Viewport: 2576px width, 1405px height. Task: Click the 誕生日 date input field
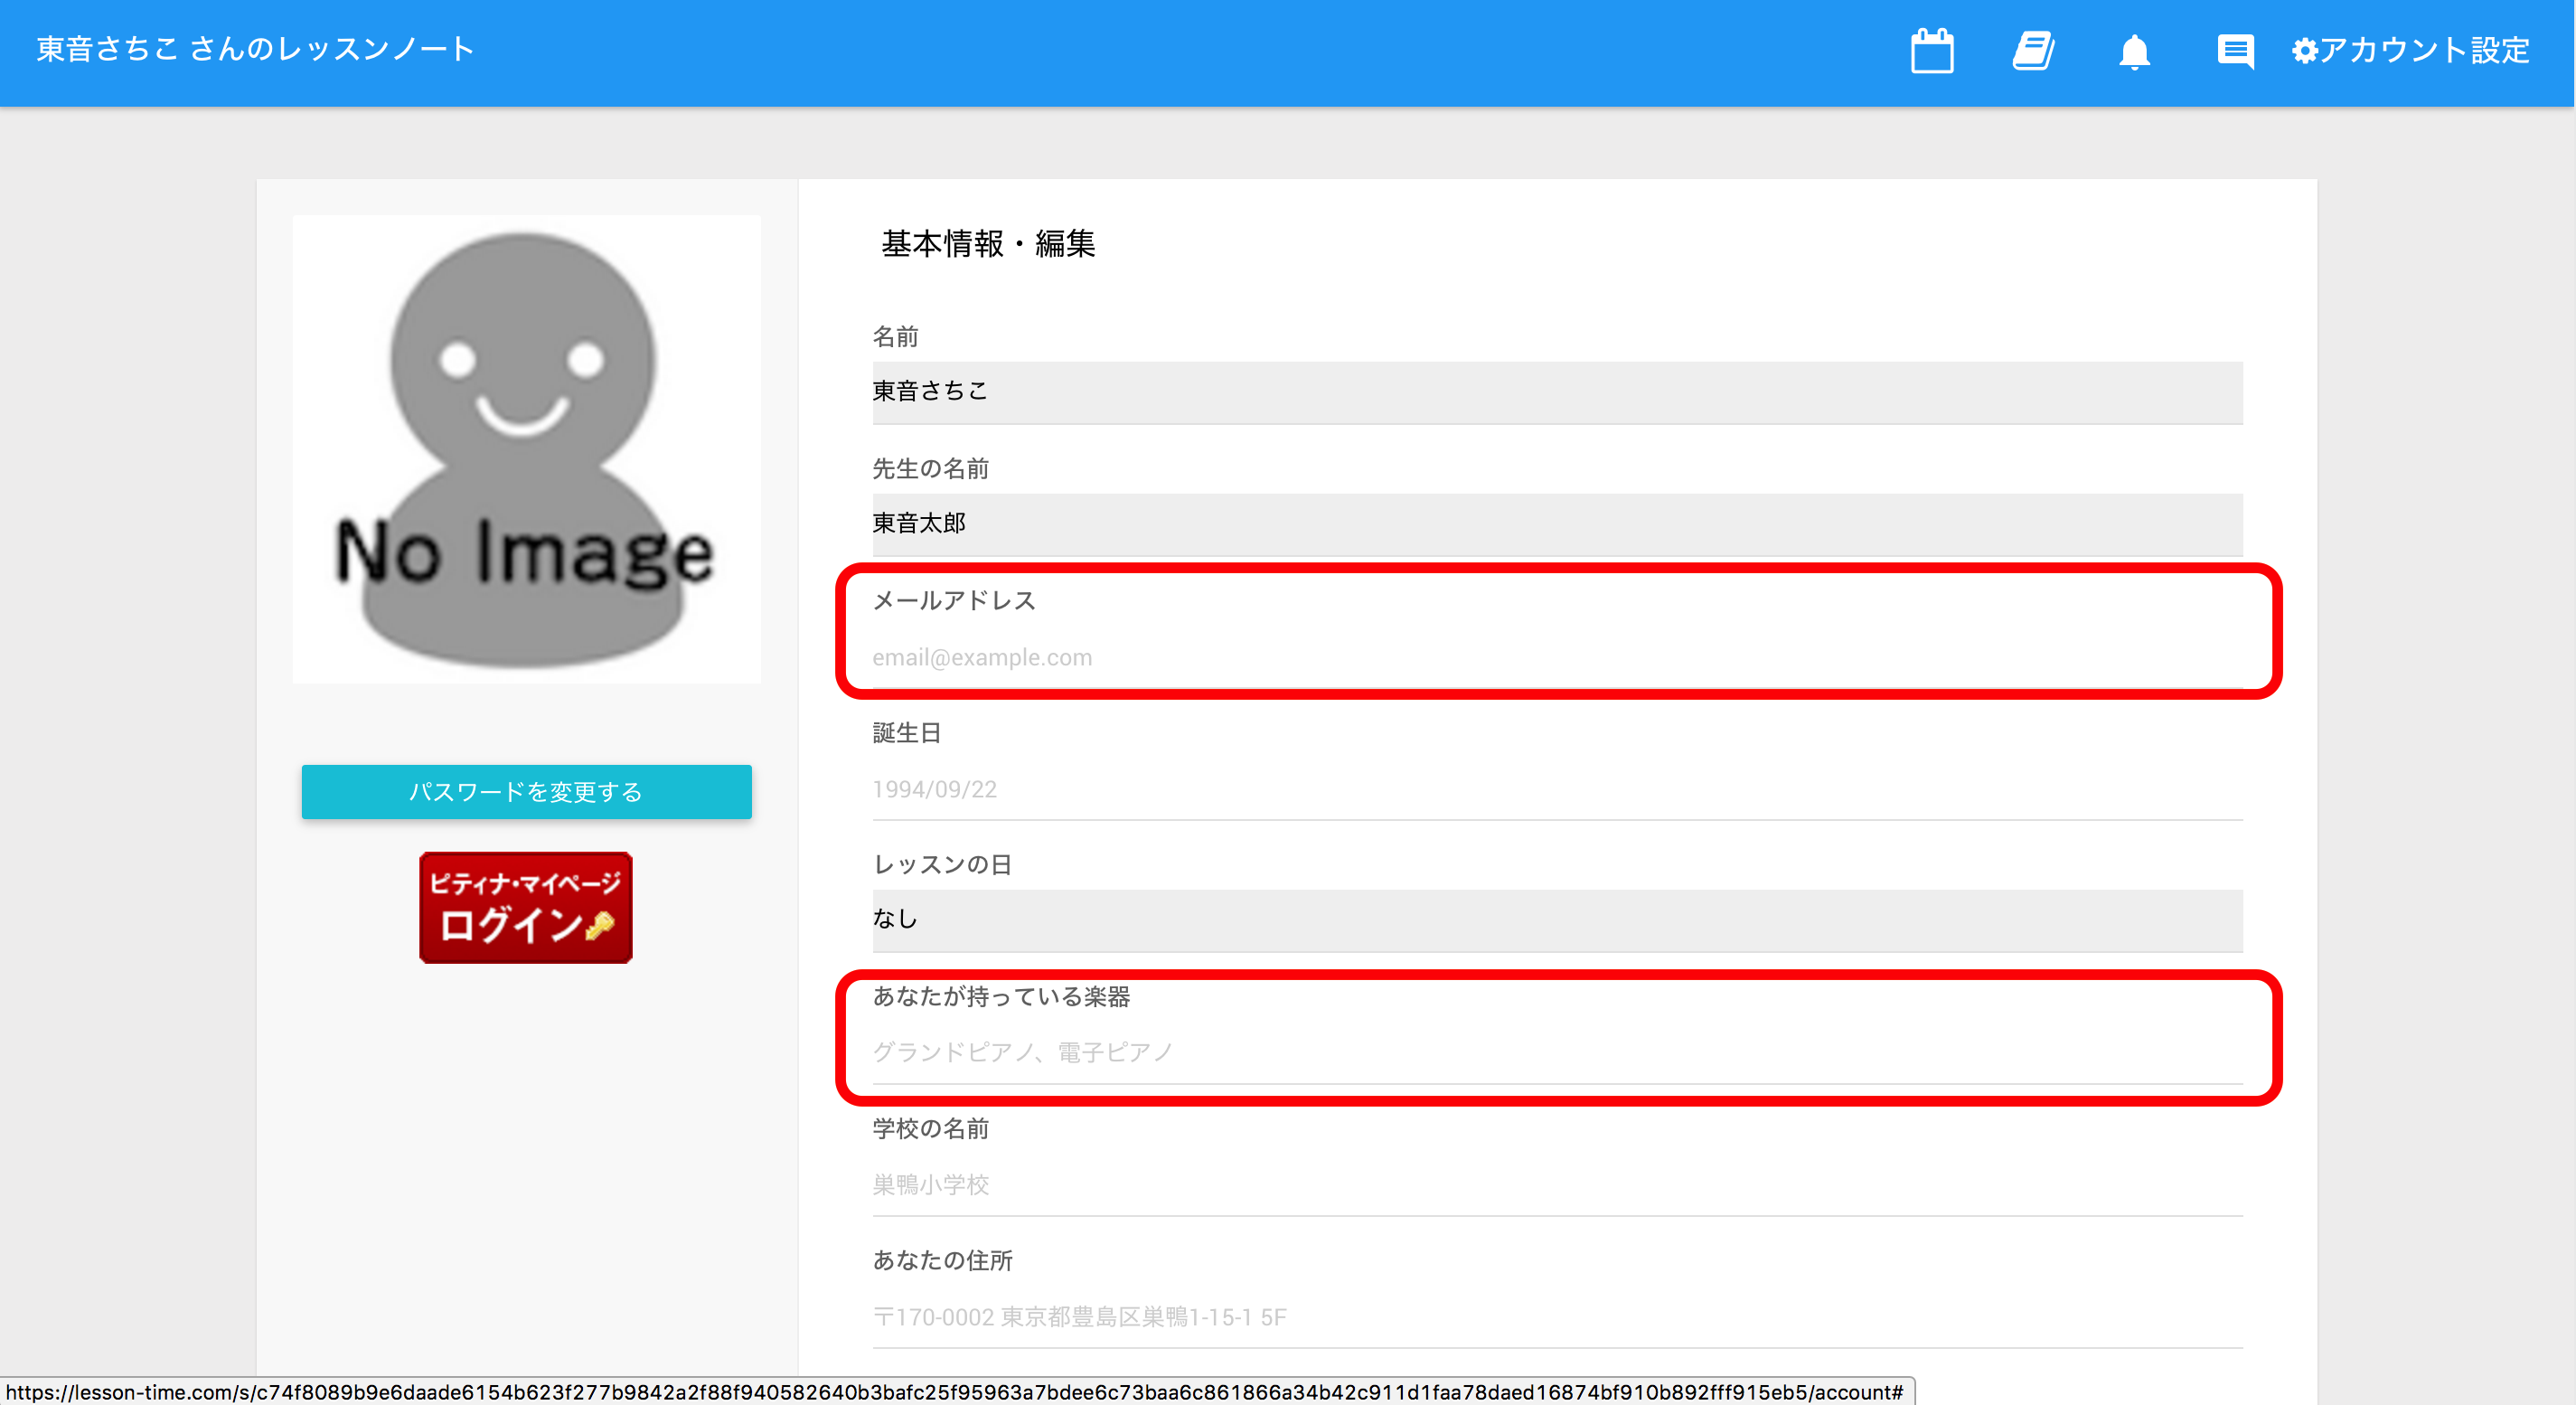coord(1556,789)
